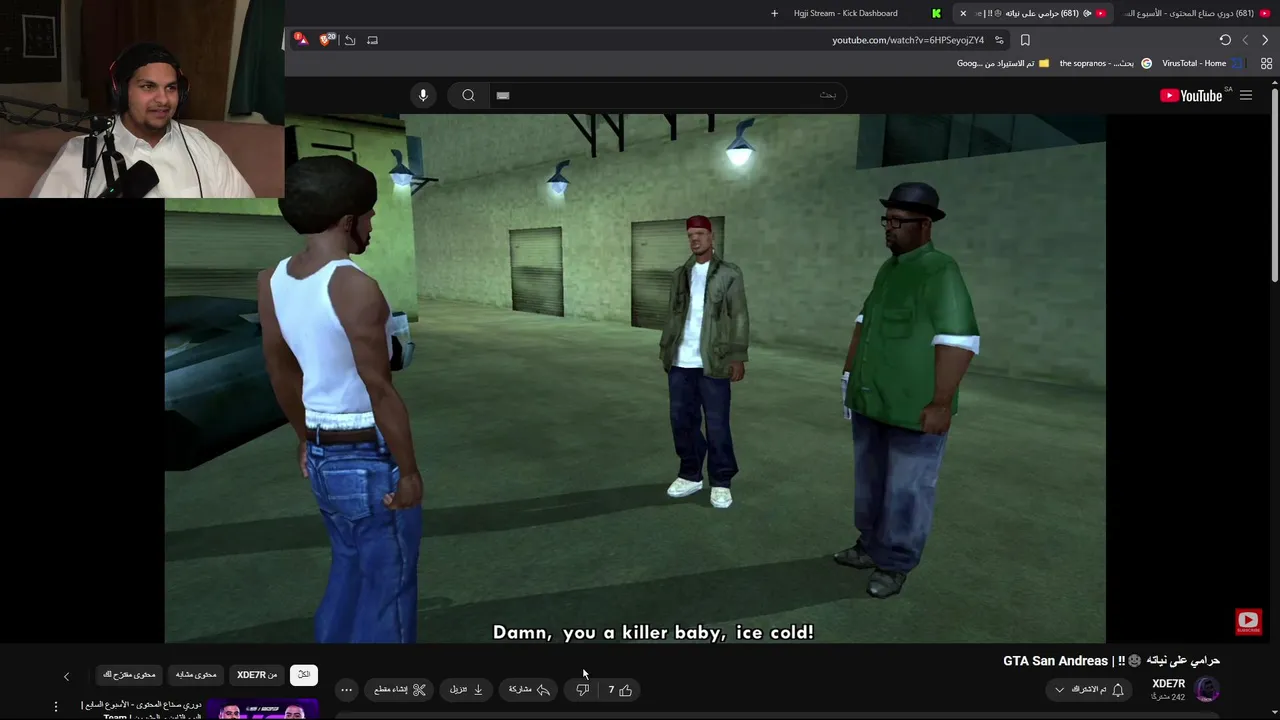
Task: Open a new browser tab
Action: (774, 13)
